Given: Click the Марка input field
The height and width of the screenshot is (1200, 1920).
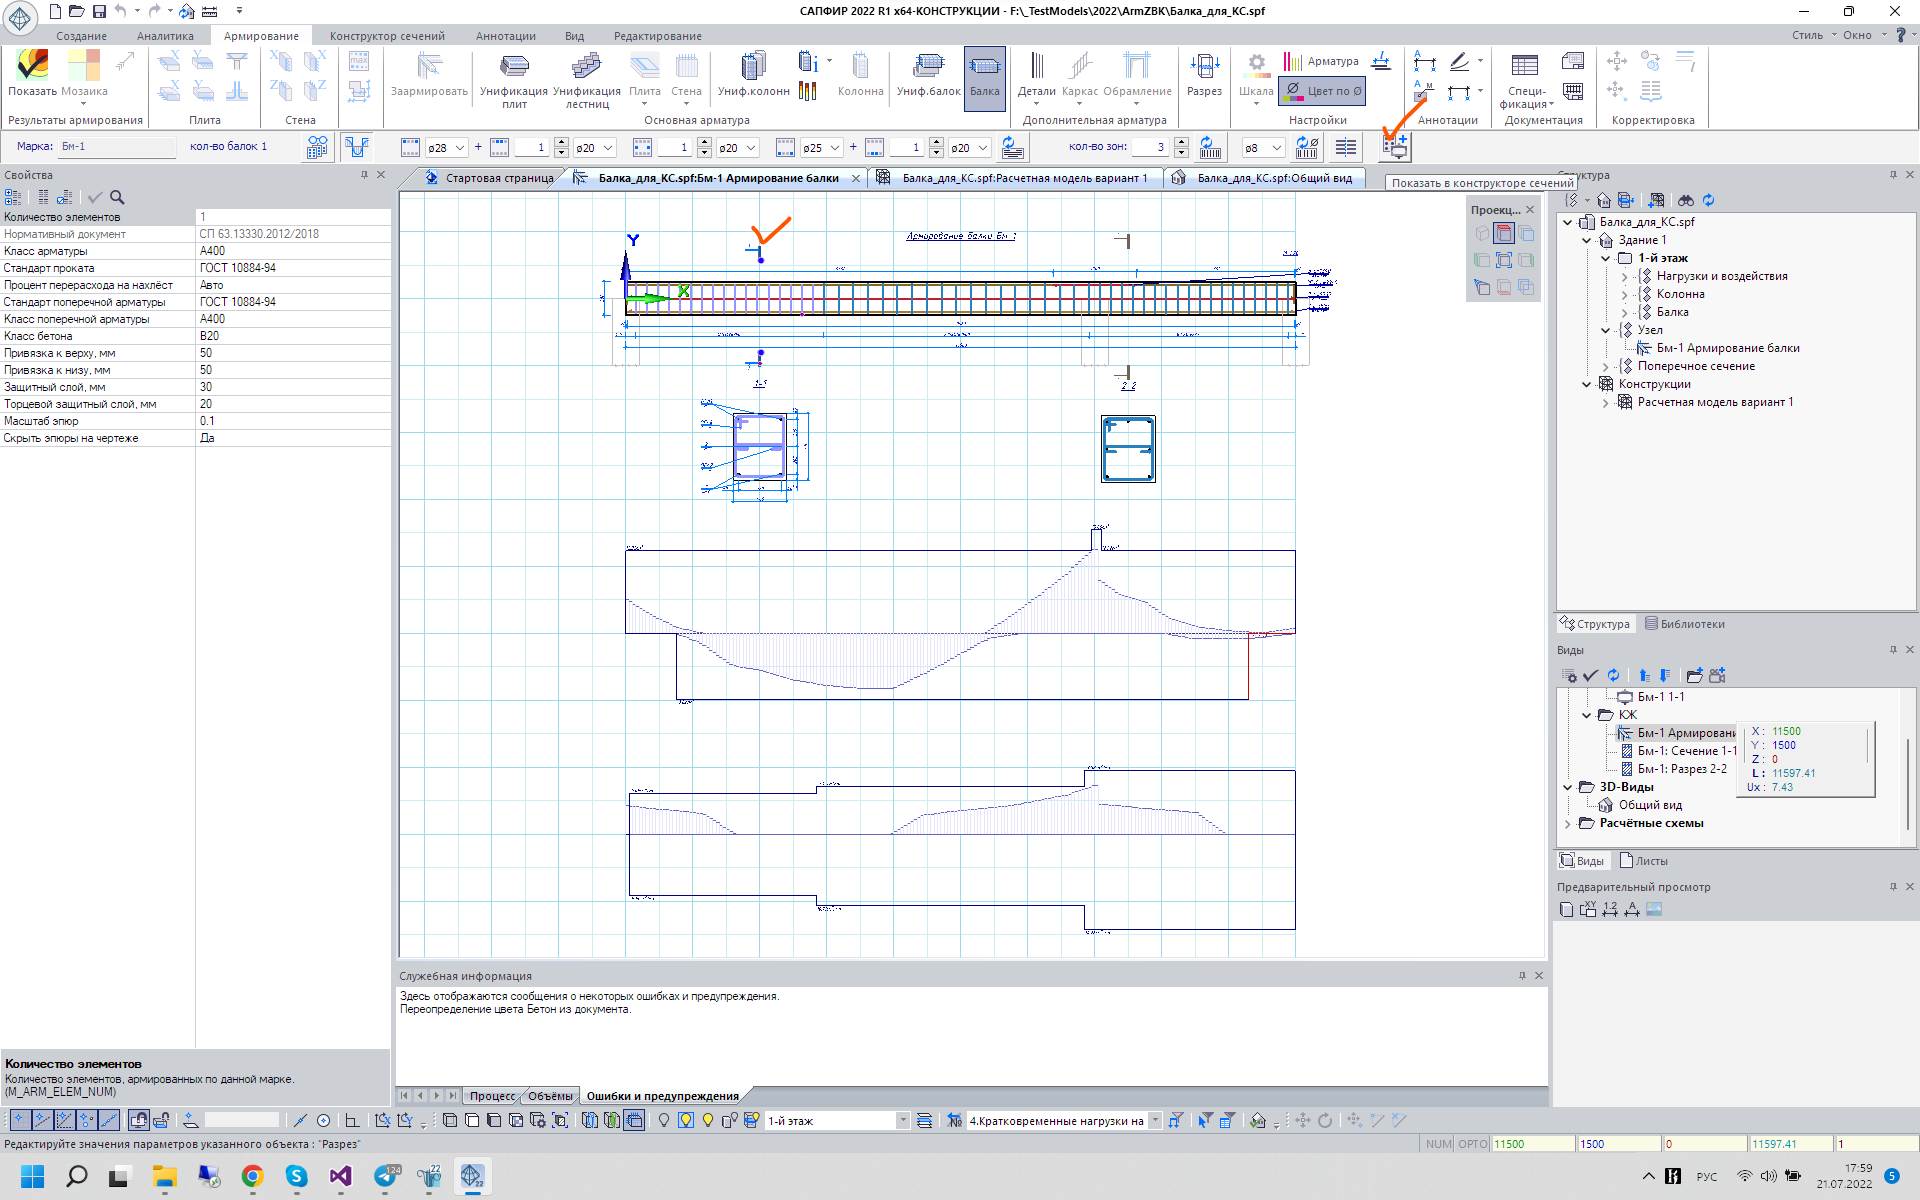Looking at the screenshot, I should coord(115,147).
